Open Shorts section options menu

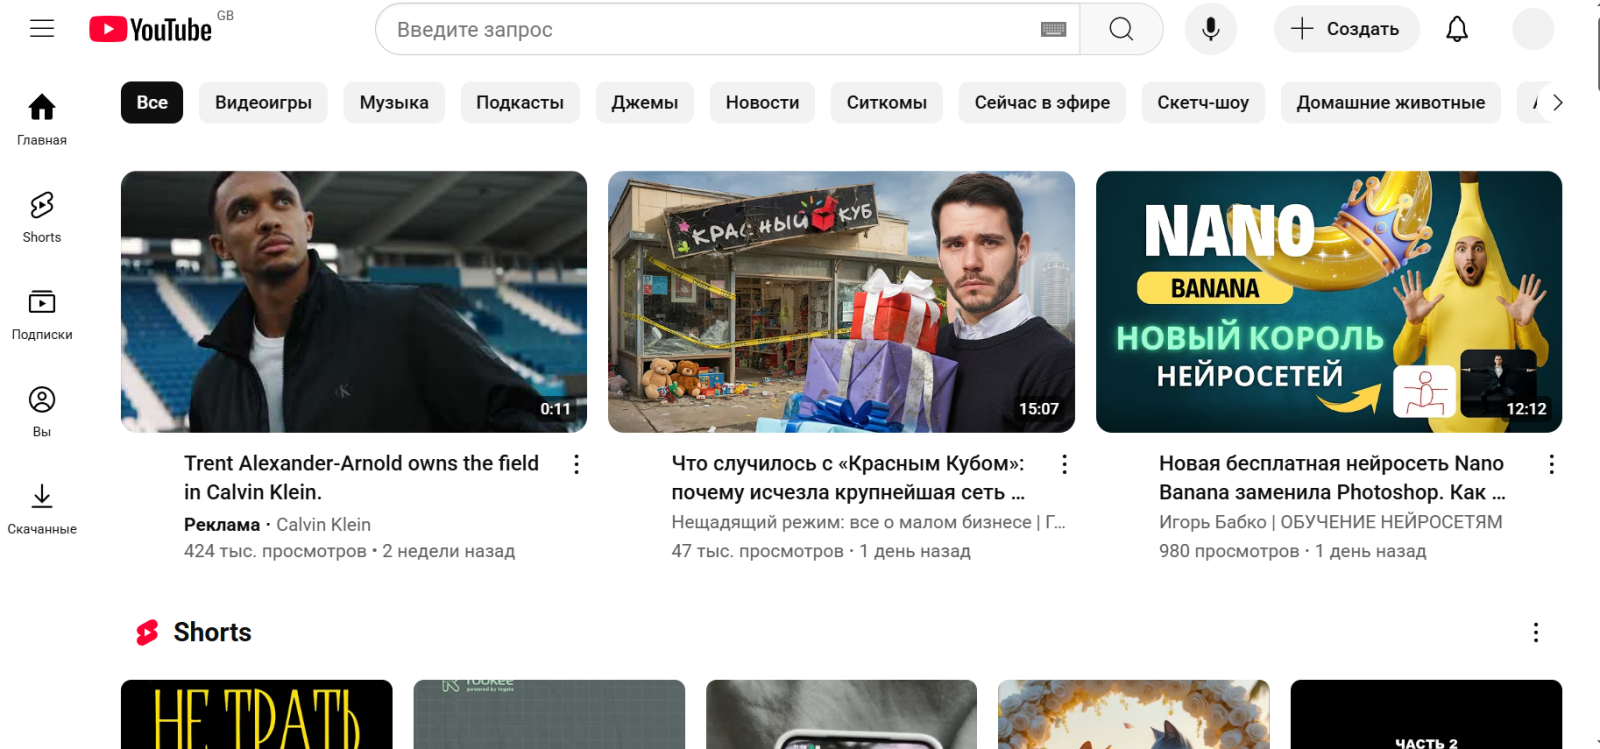[x=1535, y=632]
